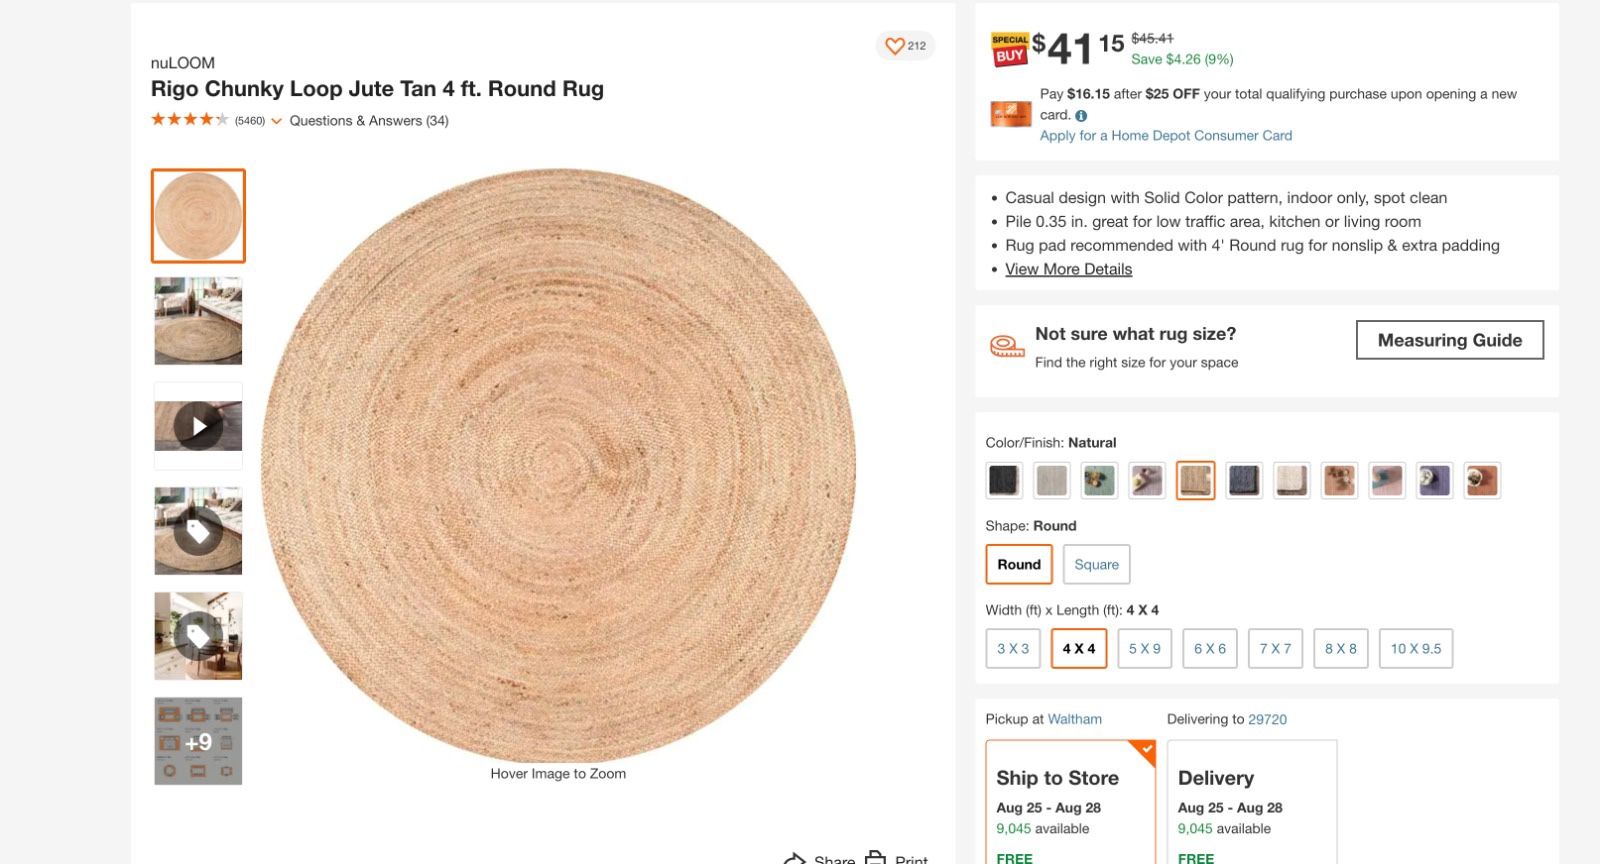Click the Special Buy badge near the price
The height and width of the screenshot is (864, 1600).
[x=1009, y=47]
